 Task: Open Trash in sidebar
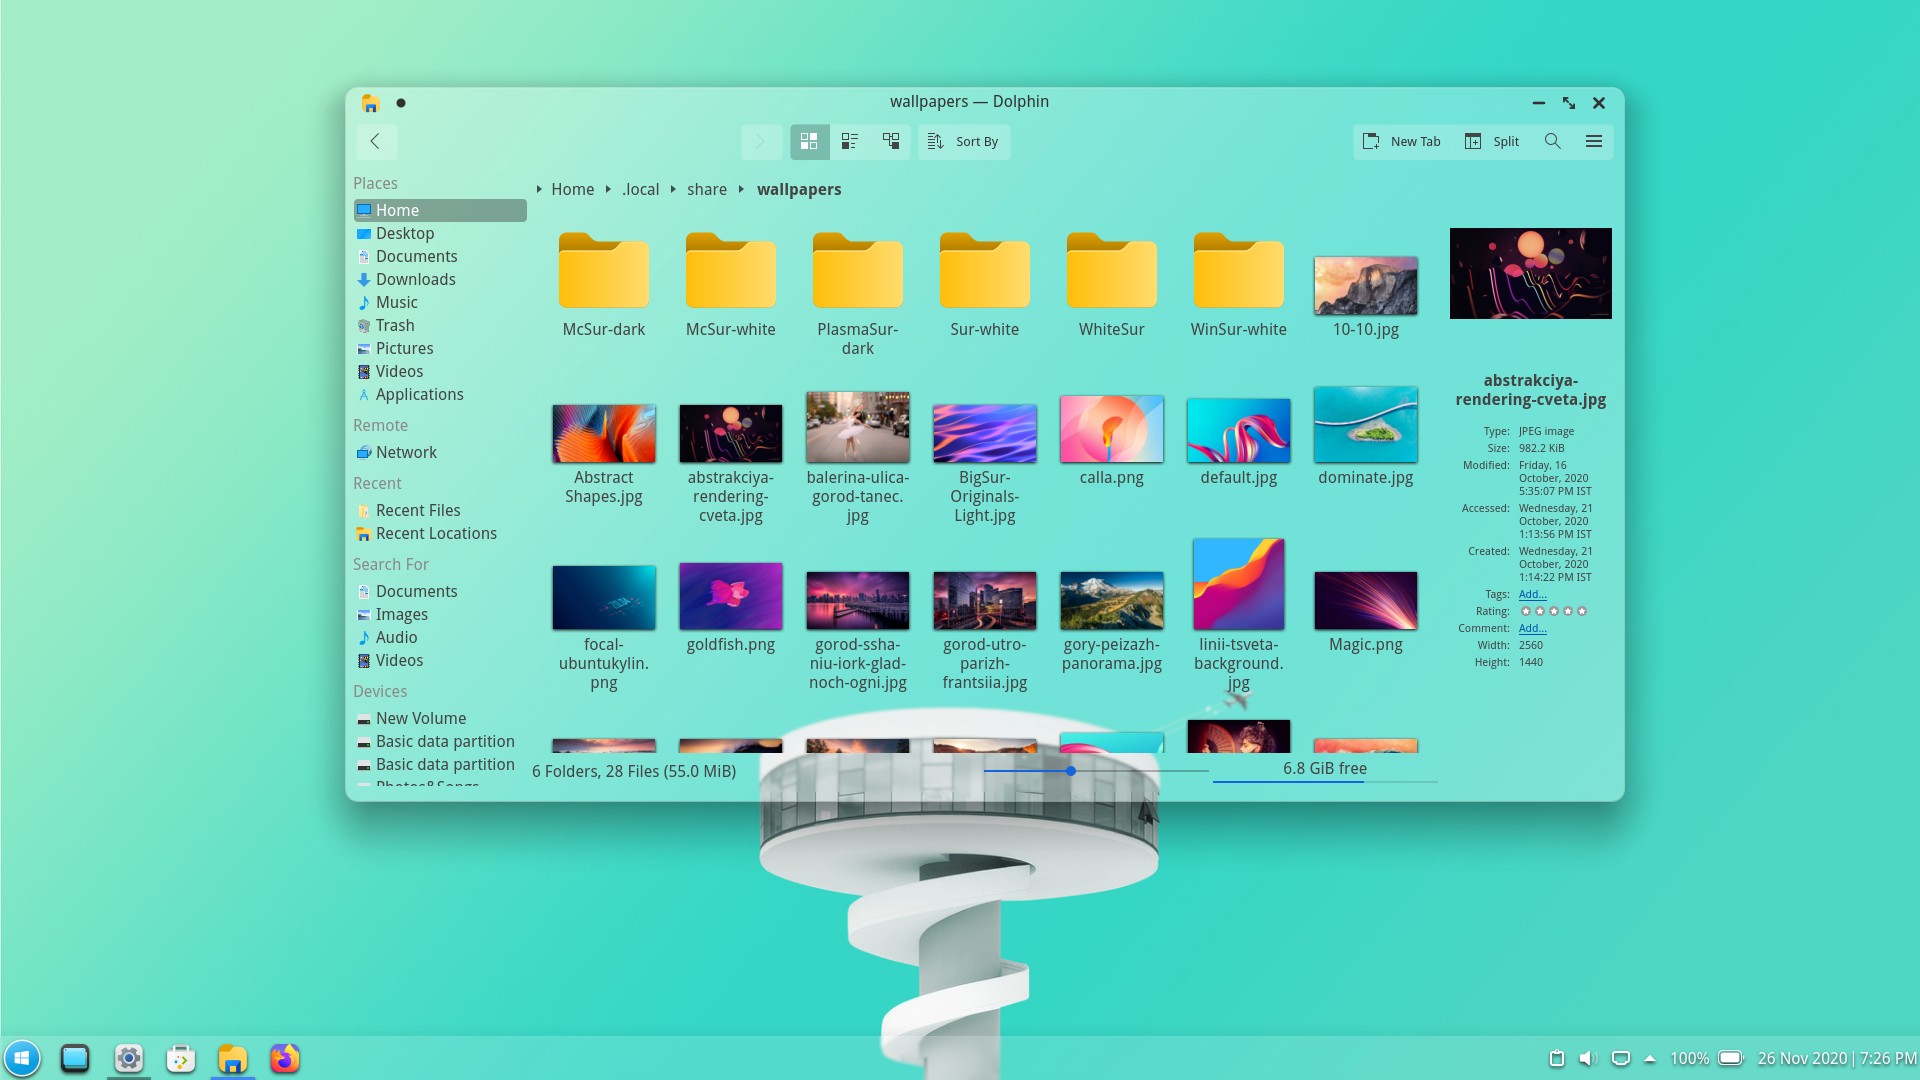click(440, 325)
